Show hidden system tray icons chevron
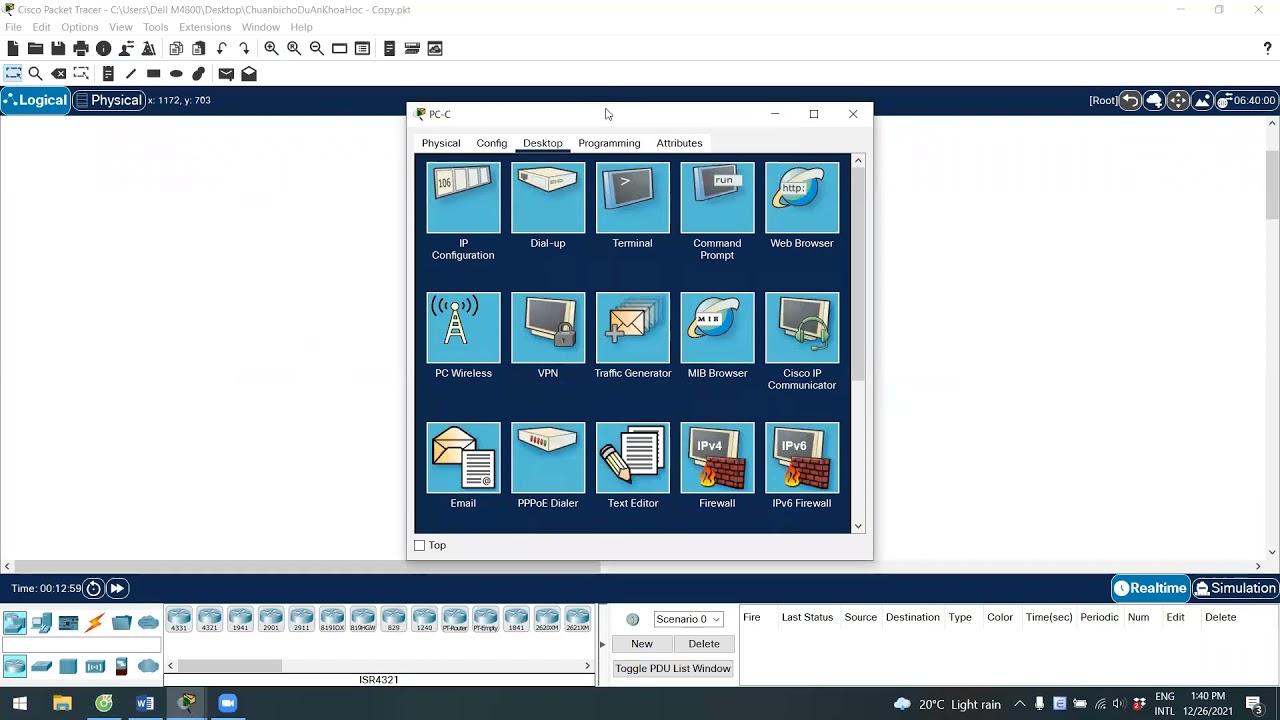1280x720 pixels. coord(1019,704)
